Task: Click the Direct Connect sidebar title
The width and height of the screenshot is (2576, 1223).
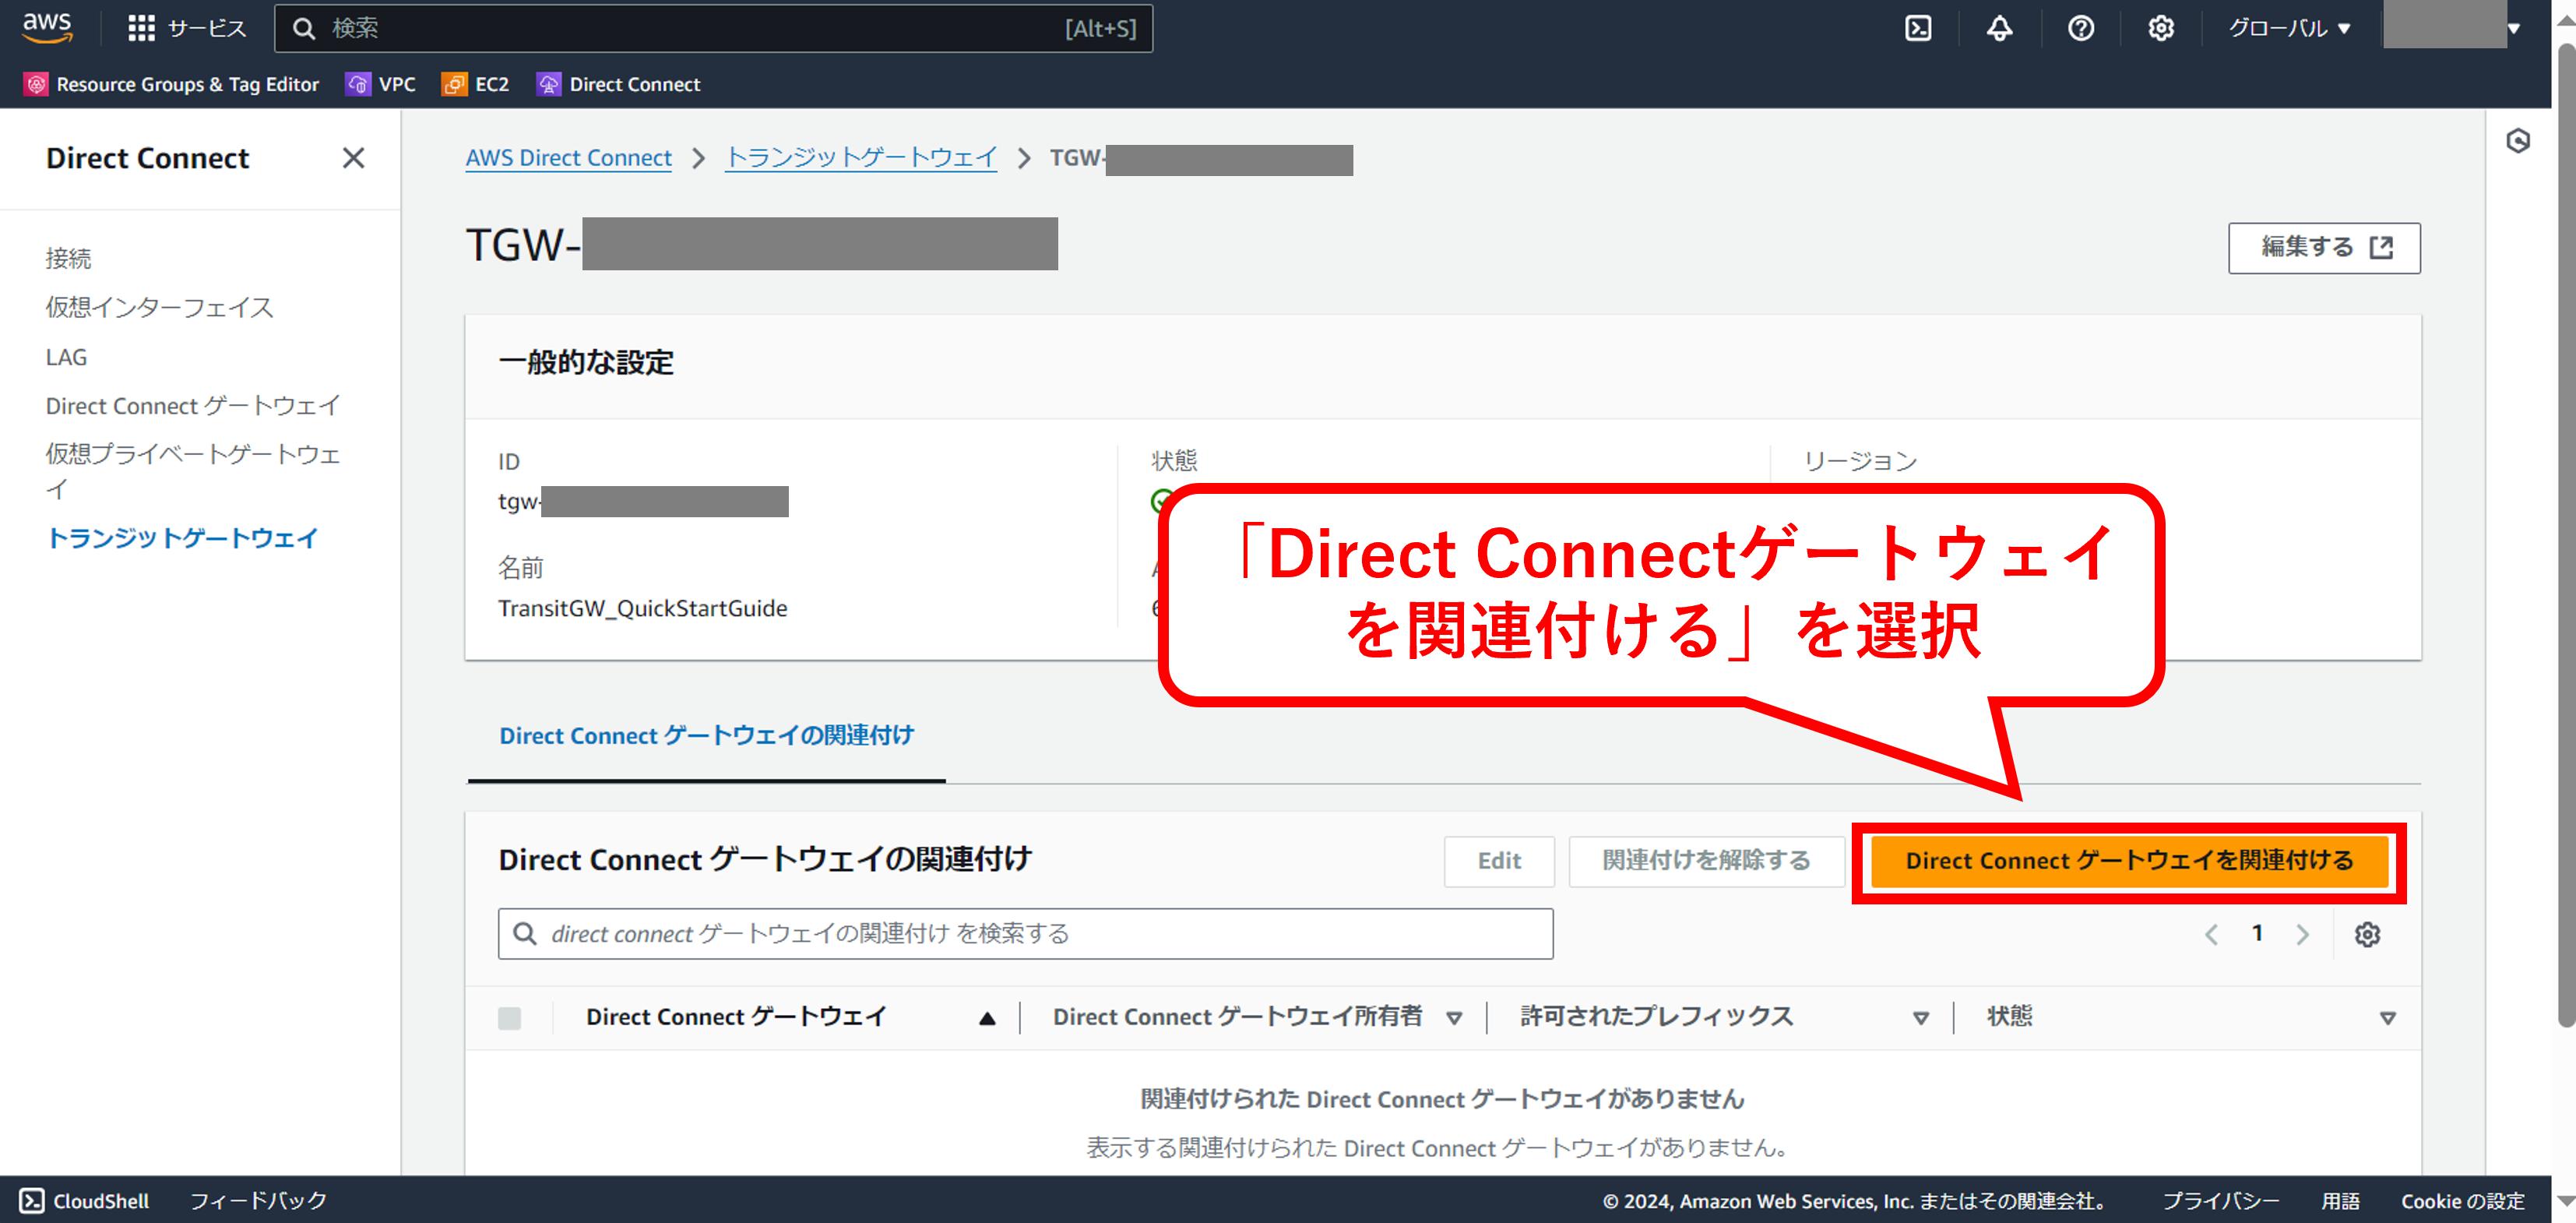Action: 147,158
